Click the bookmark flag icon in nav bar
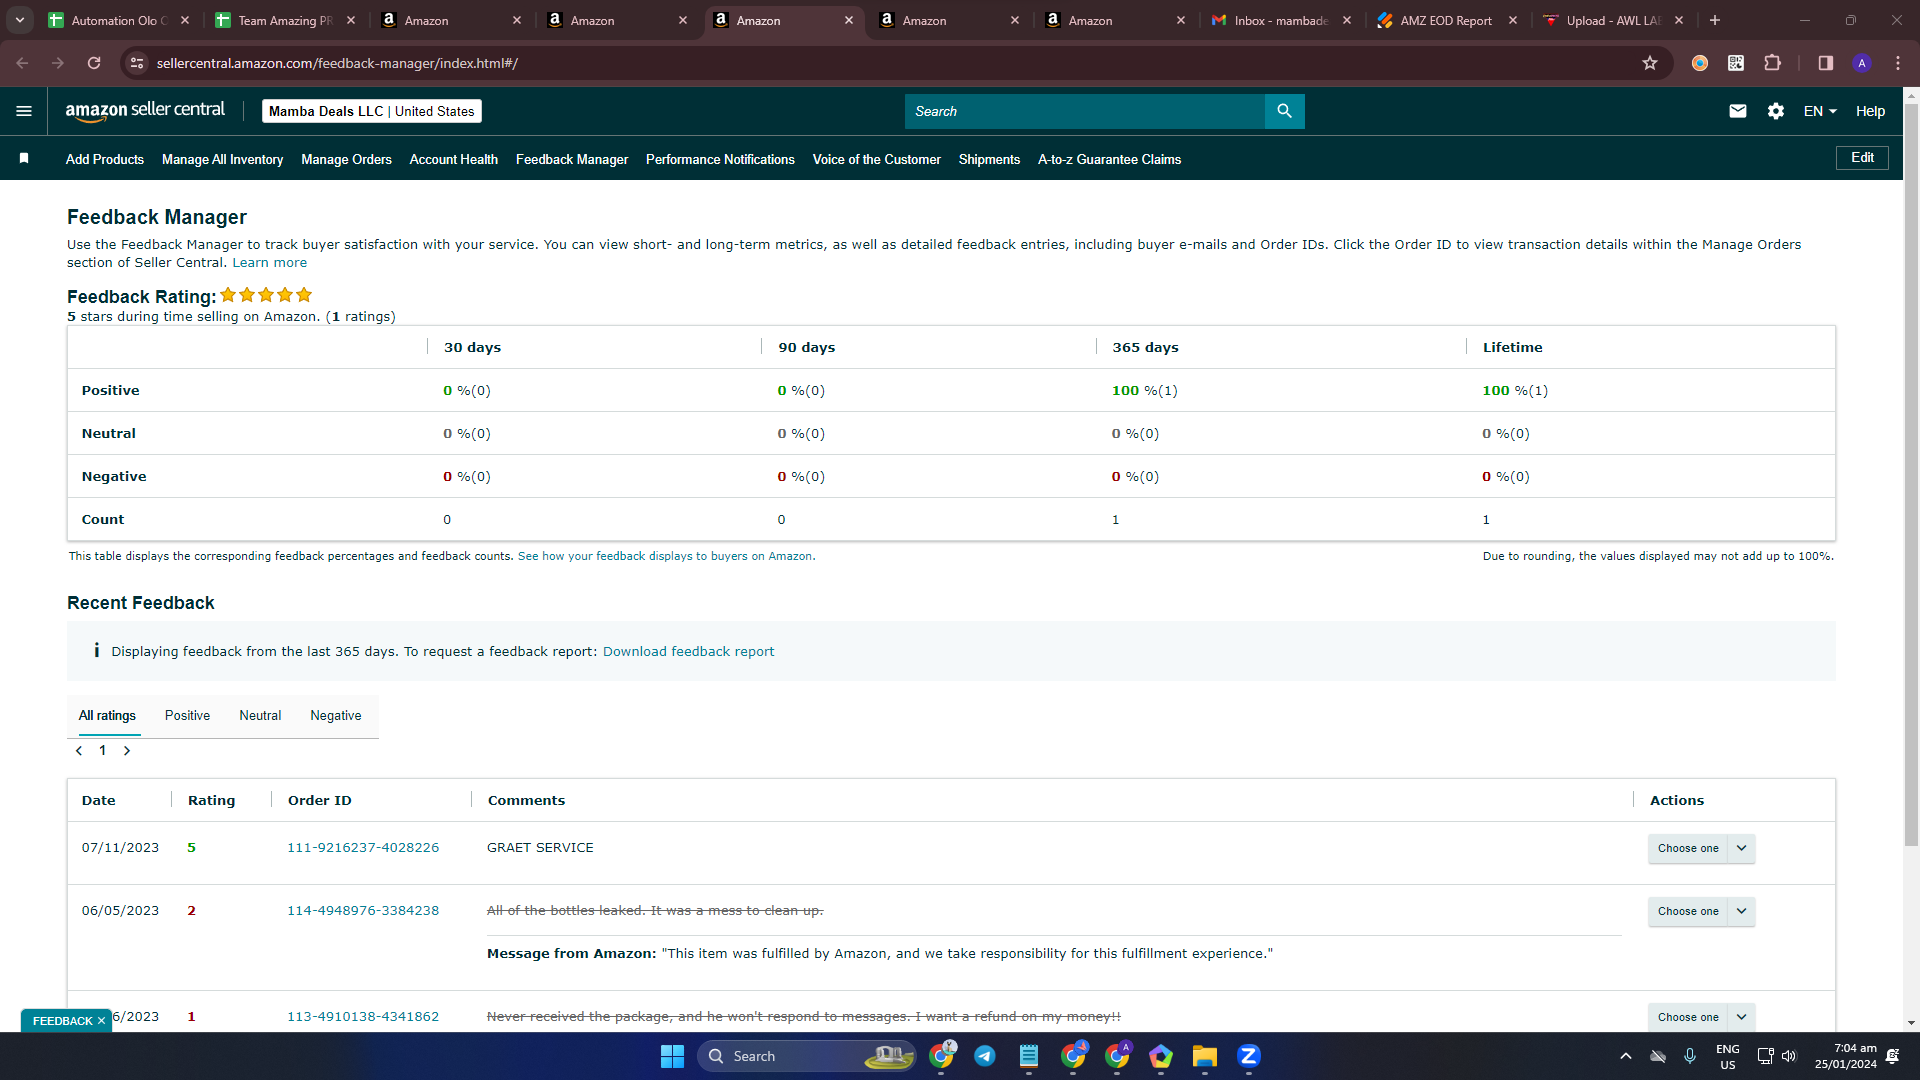 (24, 158)
